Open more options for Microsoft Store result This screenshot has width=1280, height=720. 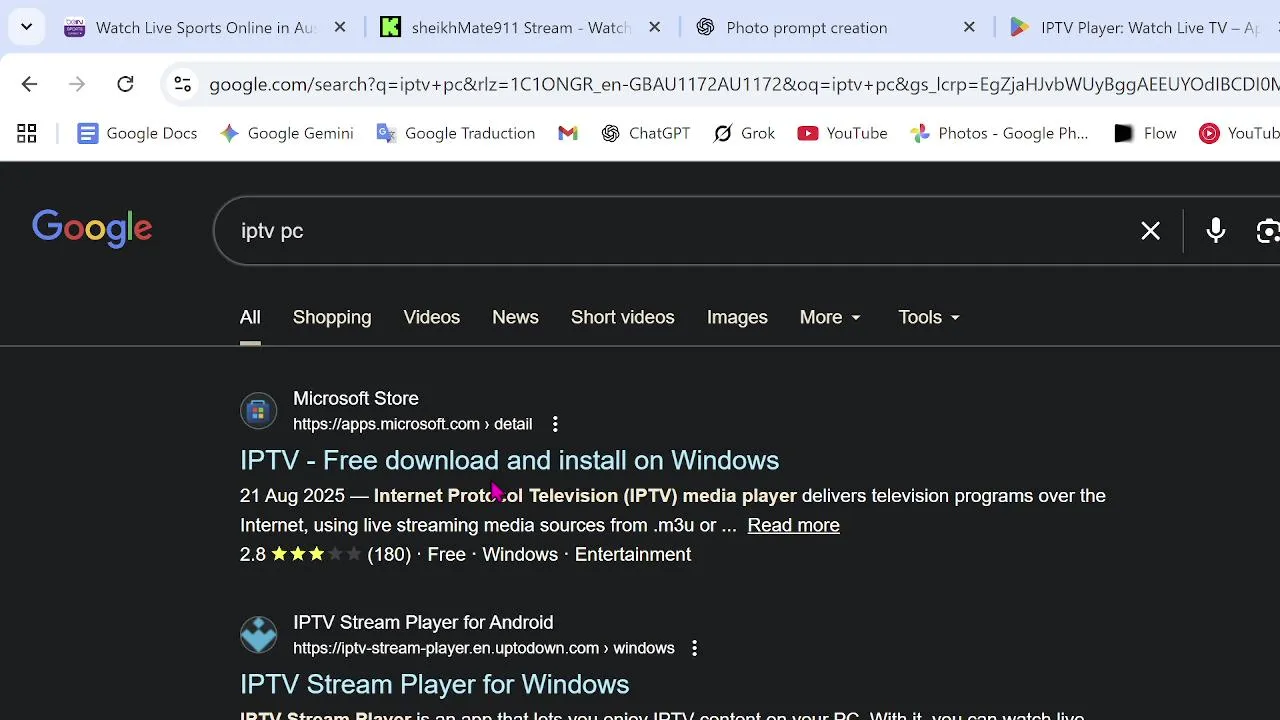(555, 424)
